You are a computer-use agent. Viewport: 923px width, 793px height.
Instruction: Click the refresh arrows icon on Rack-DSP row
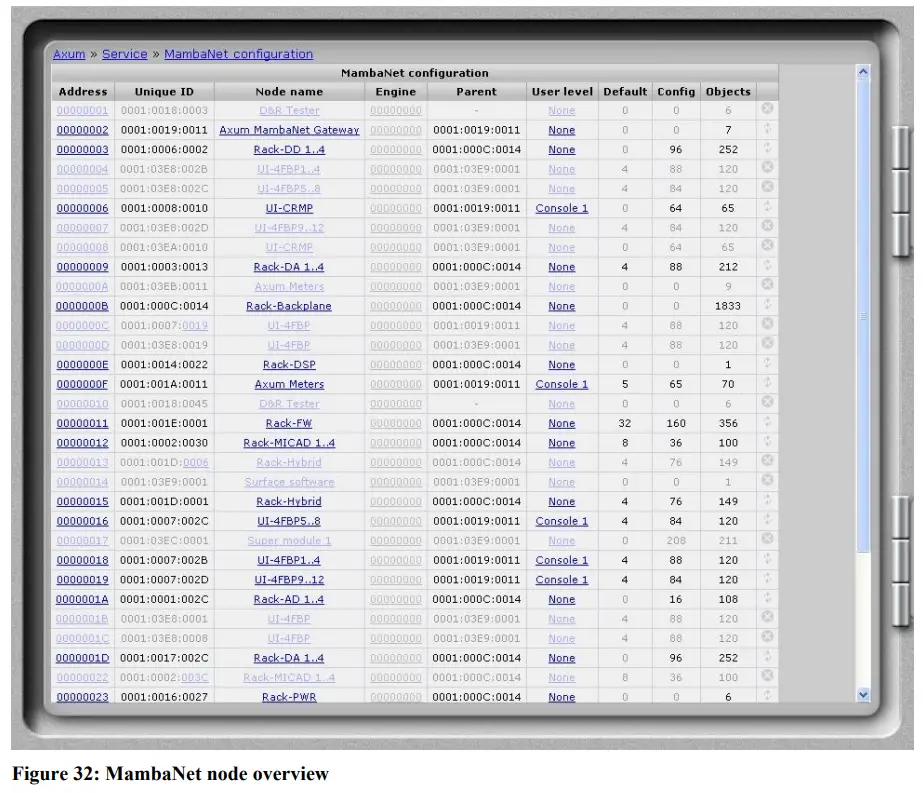pyautogui.click(x=767, y=365)
